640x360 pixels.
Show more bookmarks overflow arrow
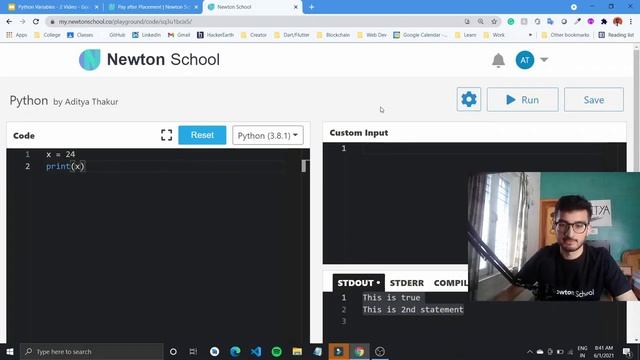[530, 35]
